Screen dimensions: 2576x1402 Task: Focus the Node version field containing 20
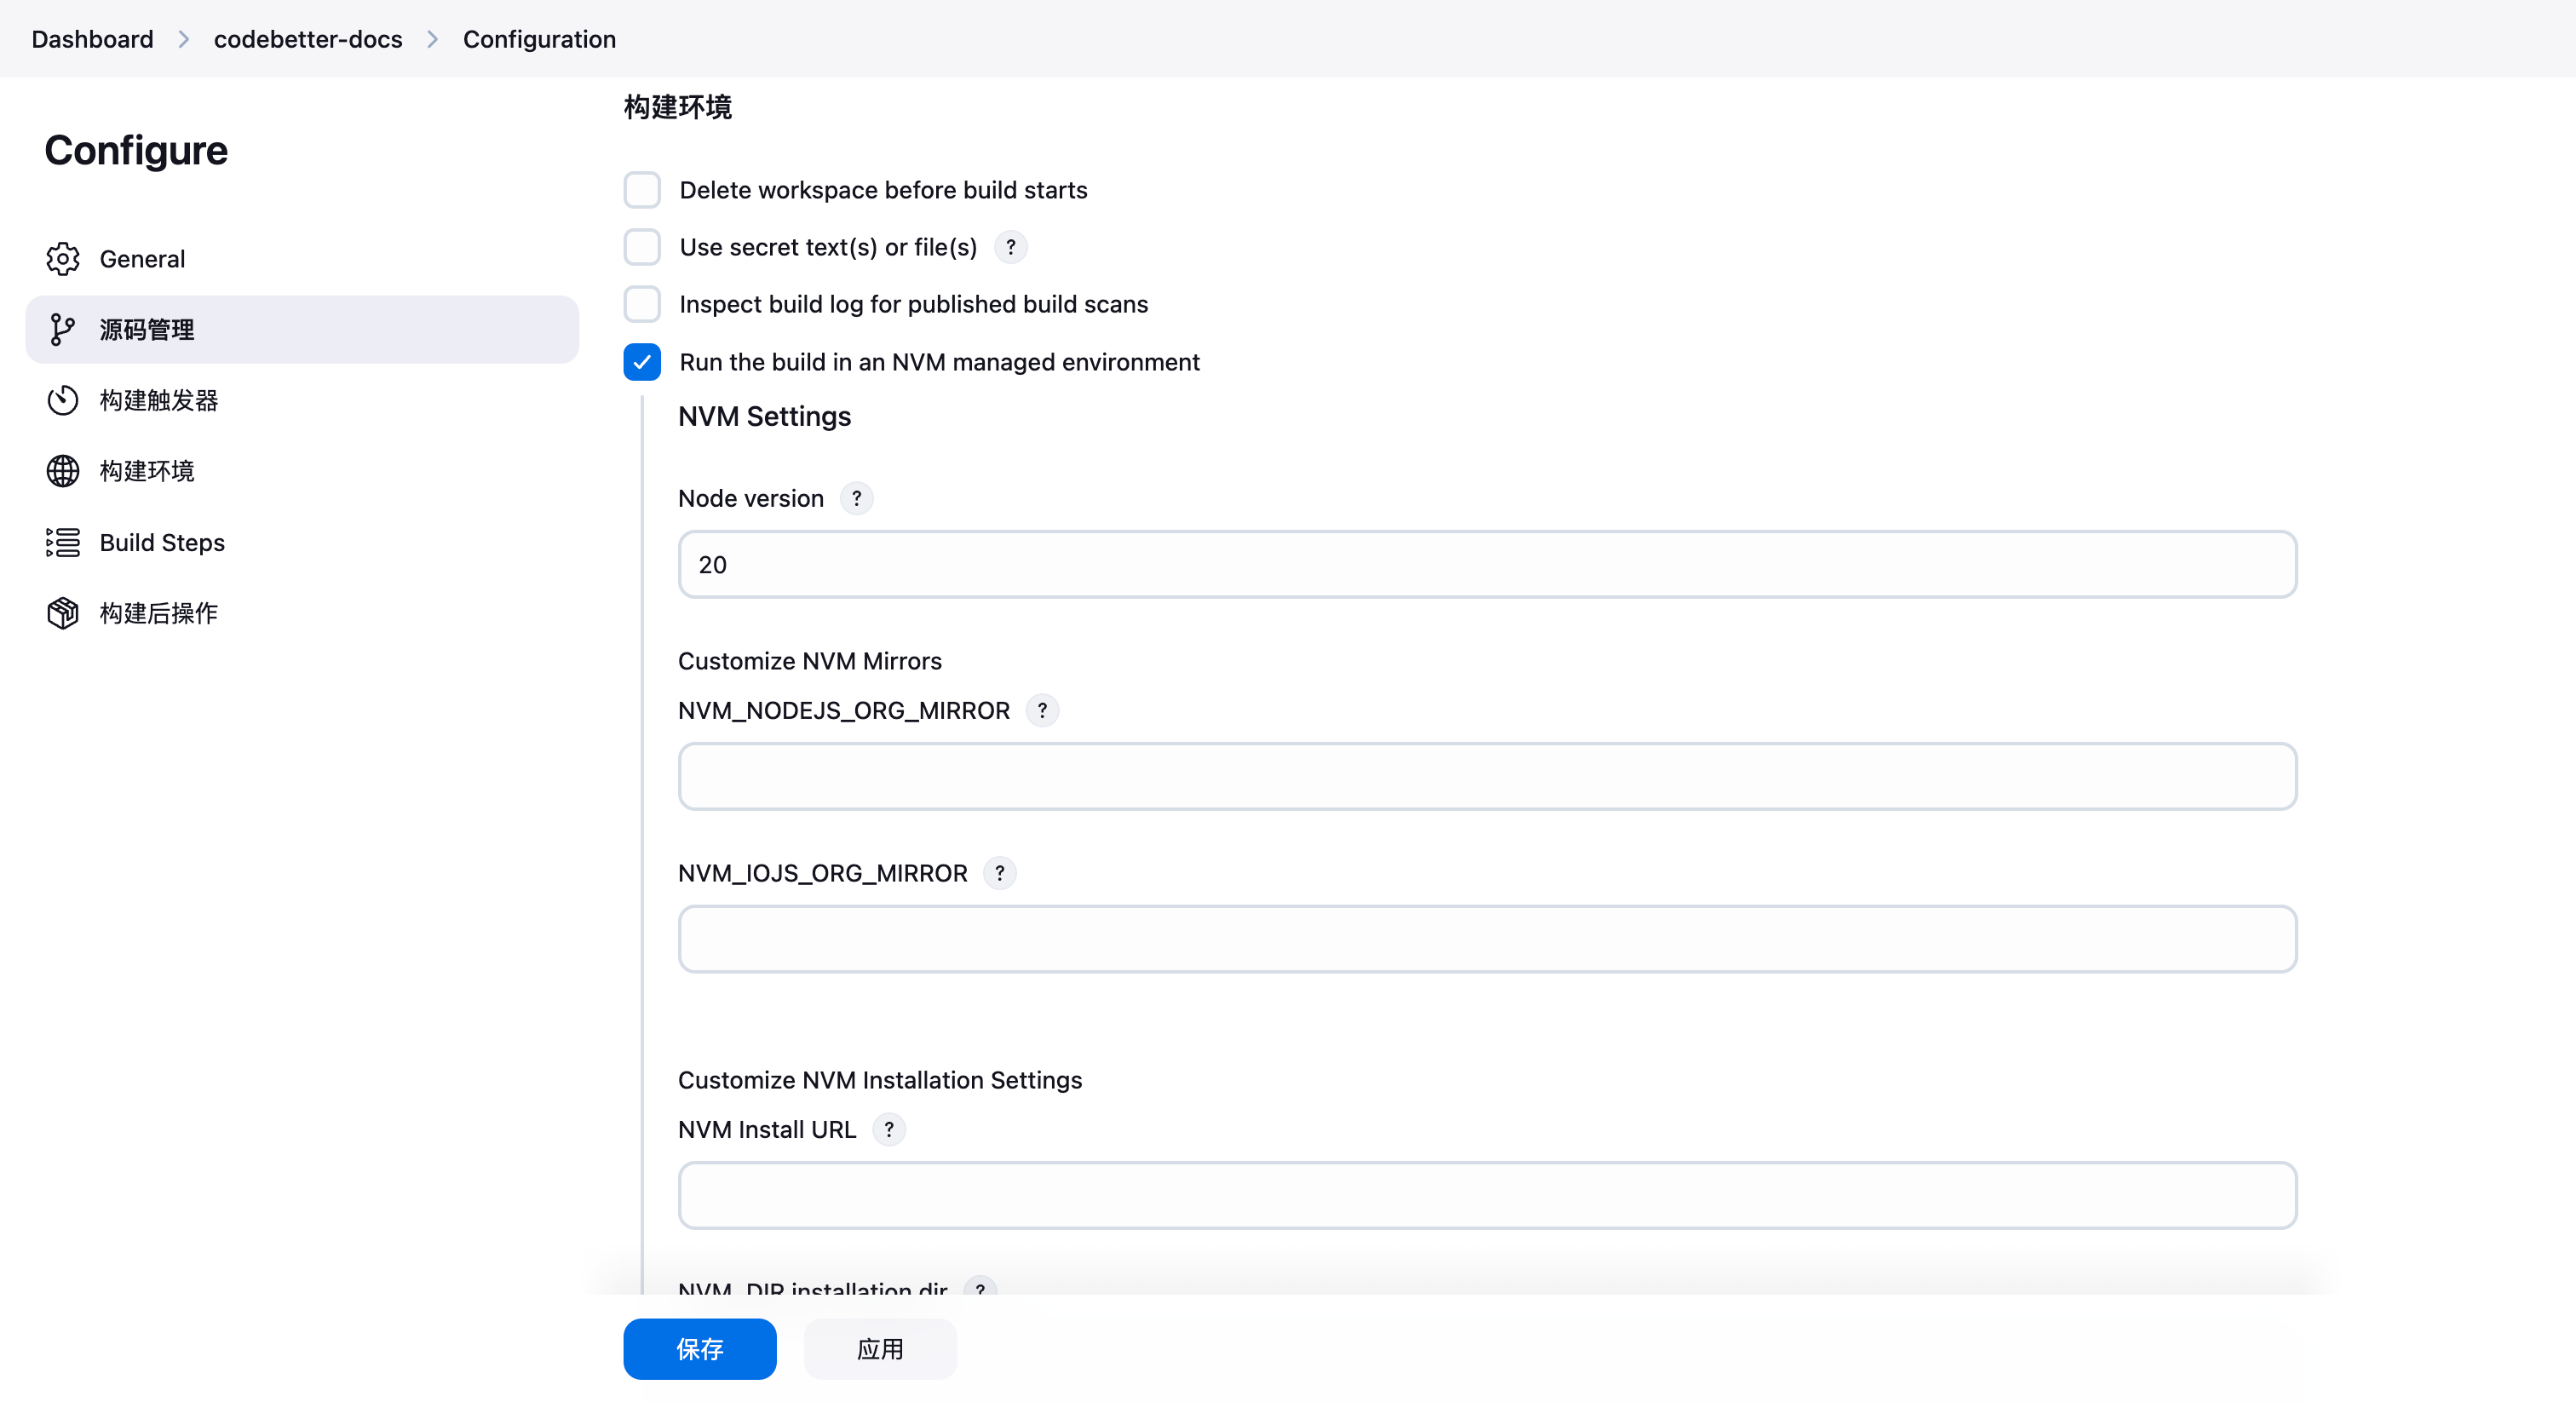(1487, 565)
